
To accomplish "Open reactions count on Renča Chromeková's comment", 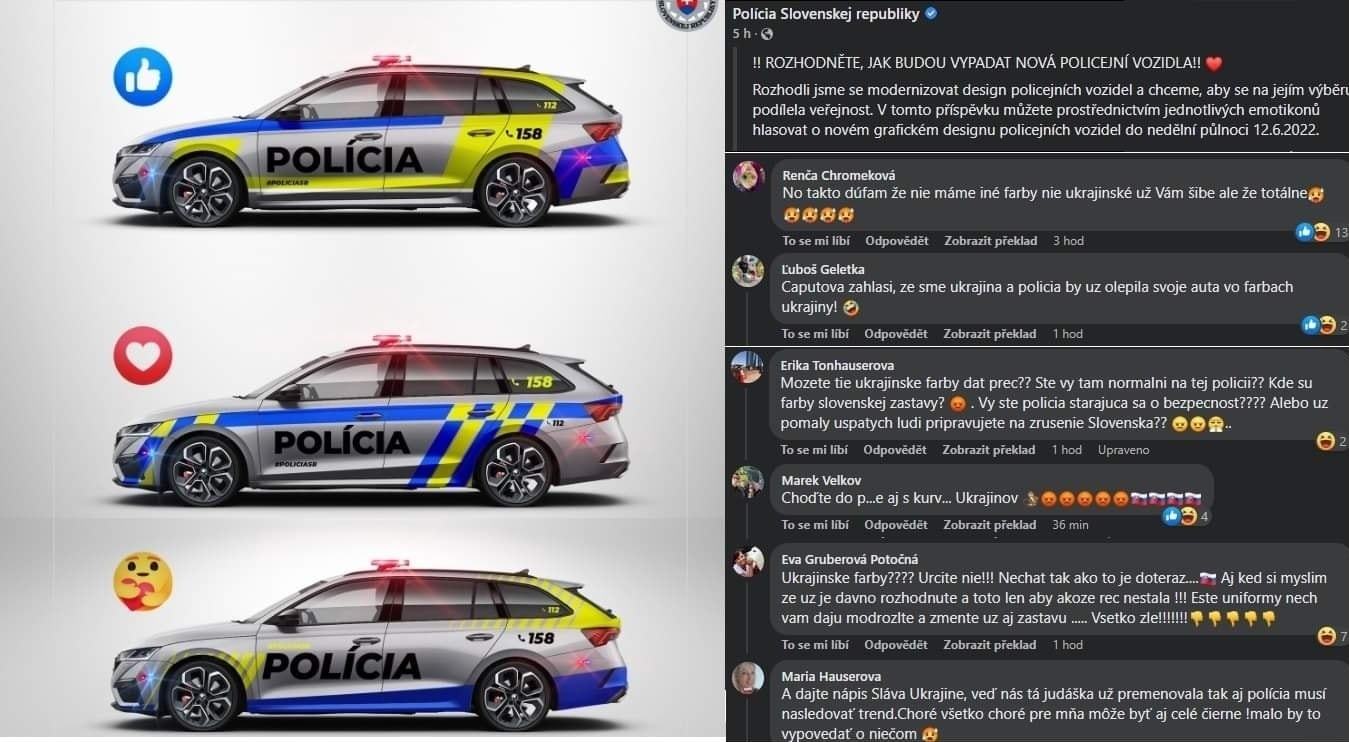I will coord(1322,232).
